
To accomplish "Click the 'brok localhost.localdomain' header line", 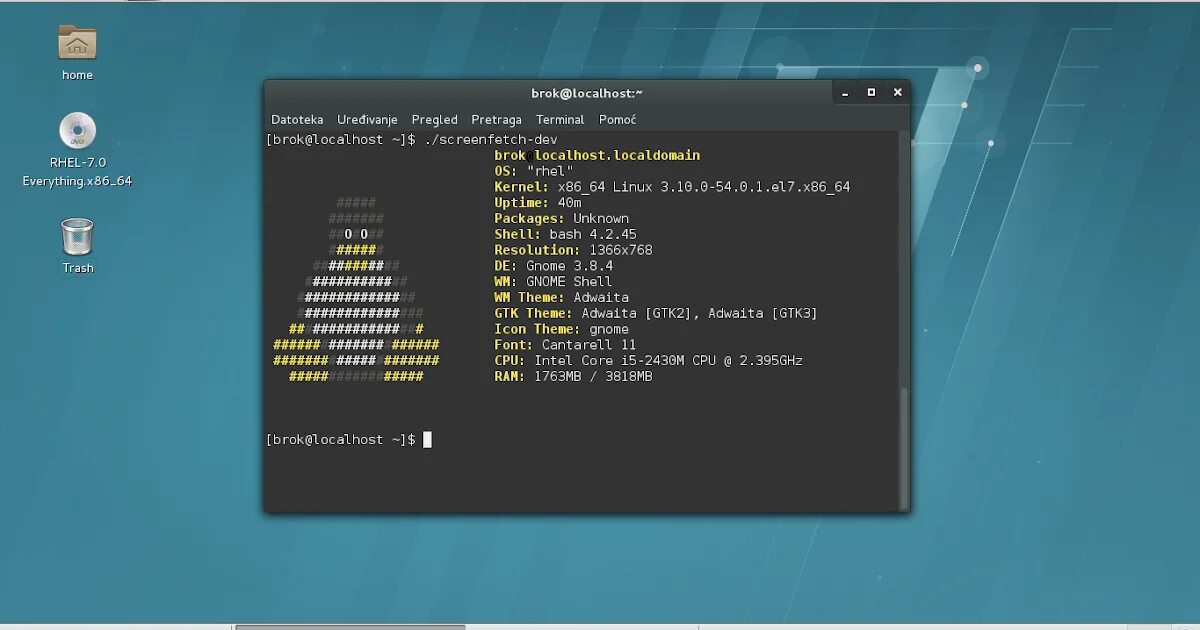I will [597, 155].
